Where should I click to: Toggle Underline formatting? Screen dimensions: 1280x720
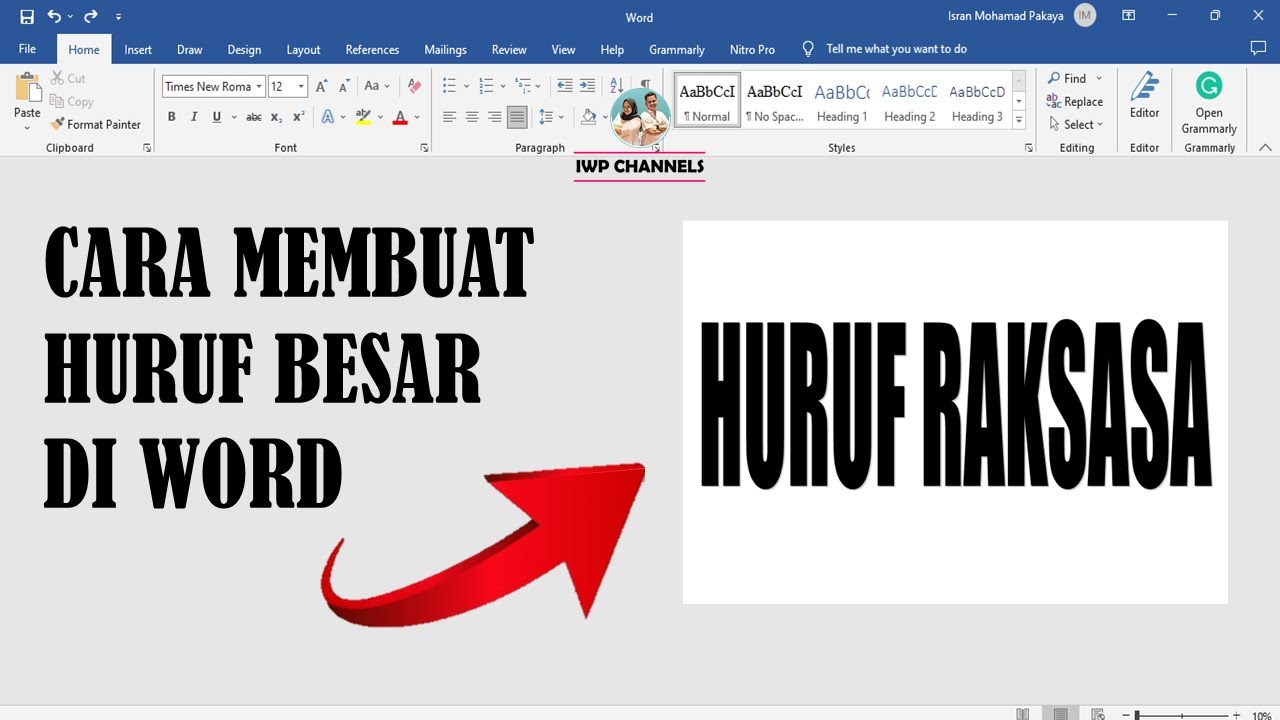click(216, 117)
